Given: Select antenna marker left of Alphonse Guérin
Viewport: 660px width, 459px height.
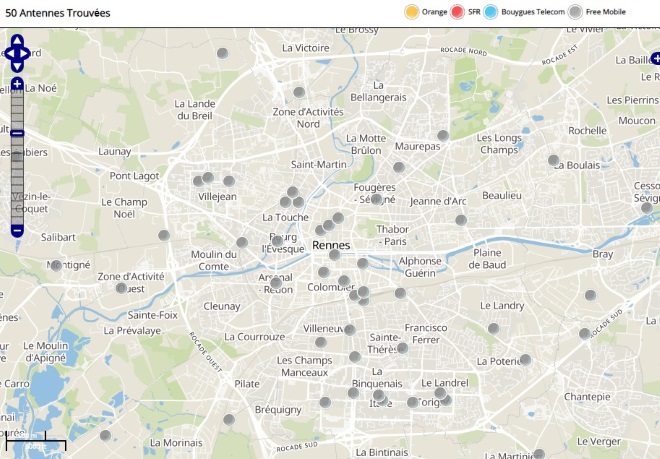Looking at the screenshot, I should tap(362, 264).
